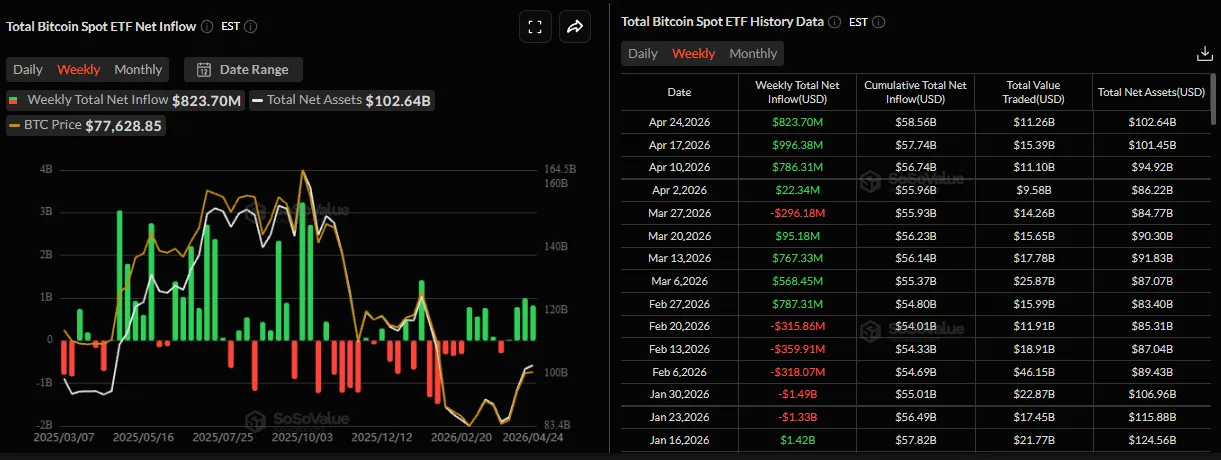Viewport: 1221px width, 460px height.
Task: Open the chart in fullscreen mode
Action: [534, 27]
